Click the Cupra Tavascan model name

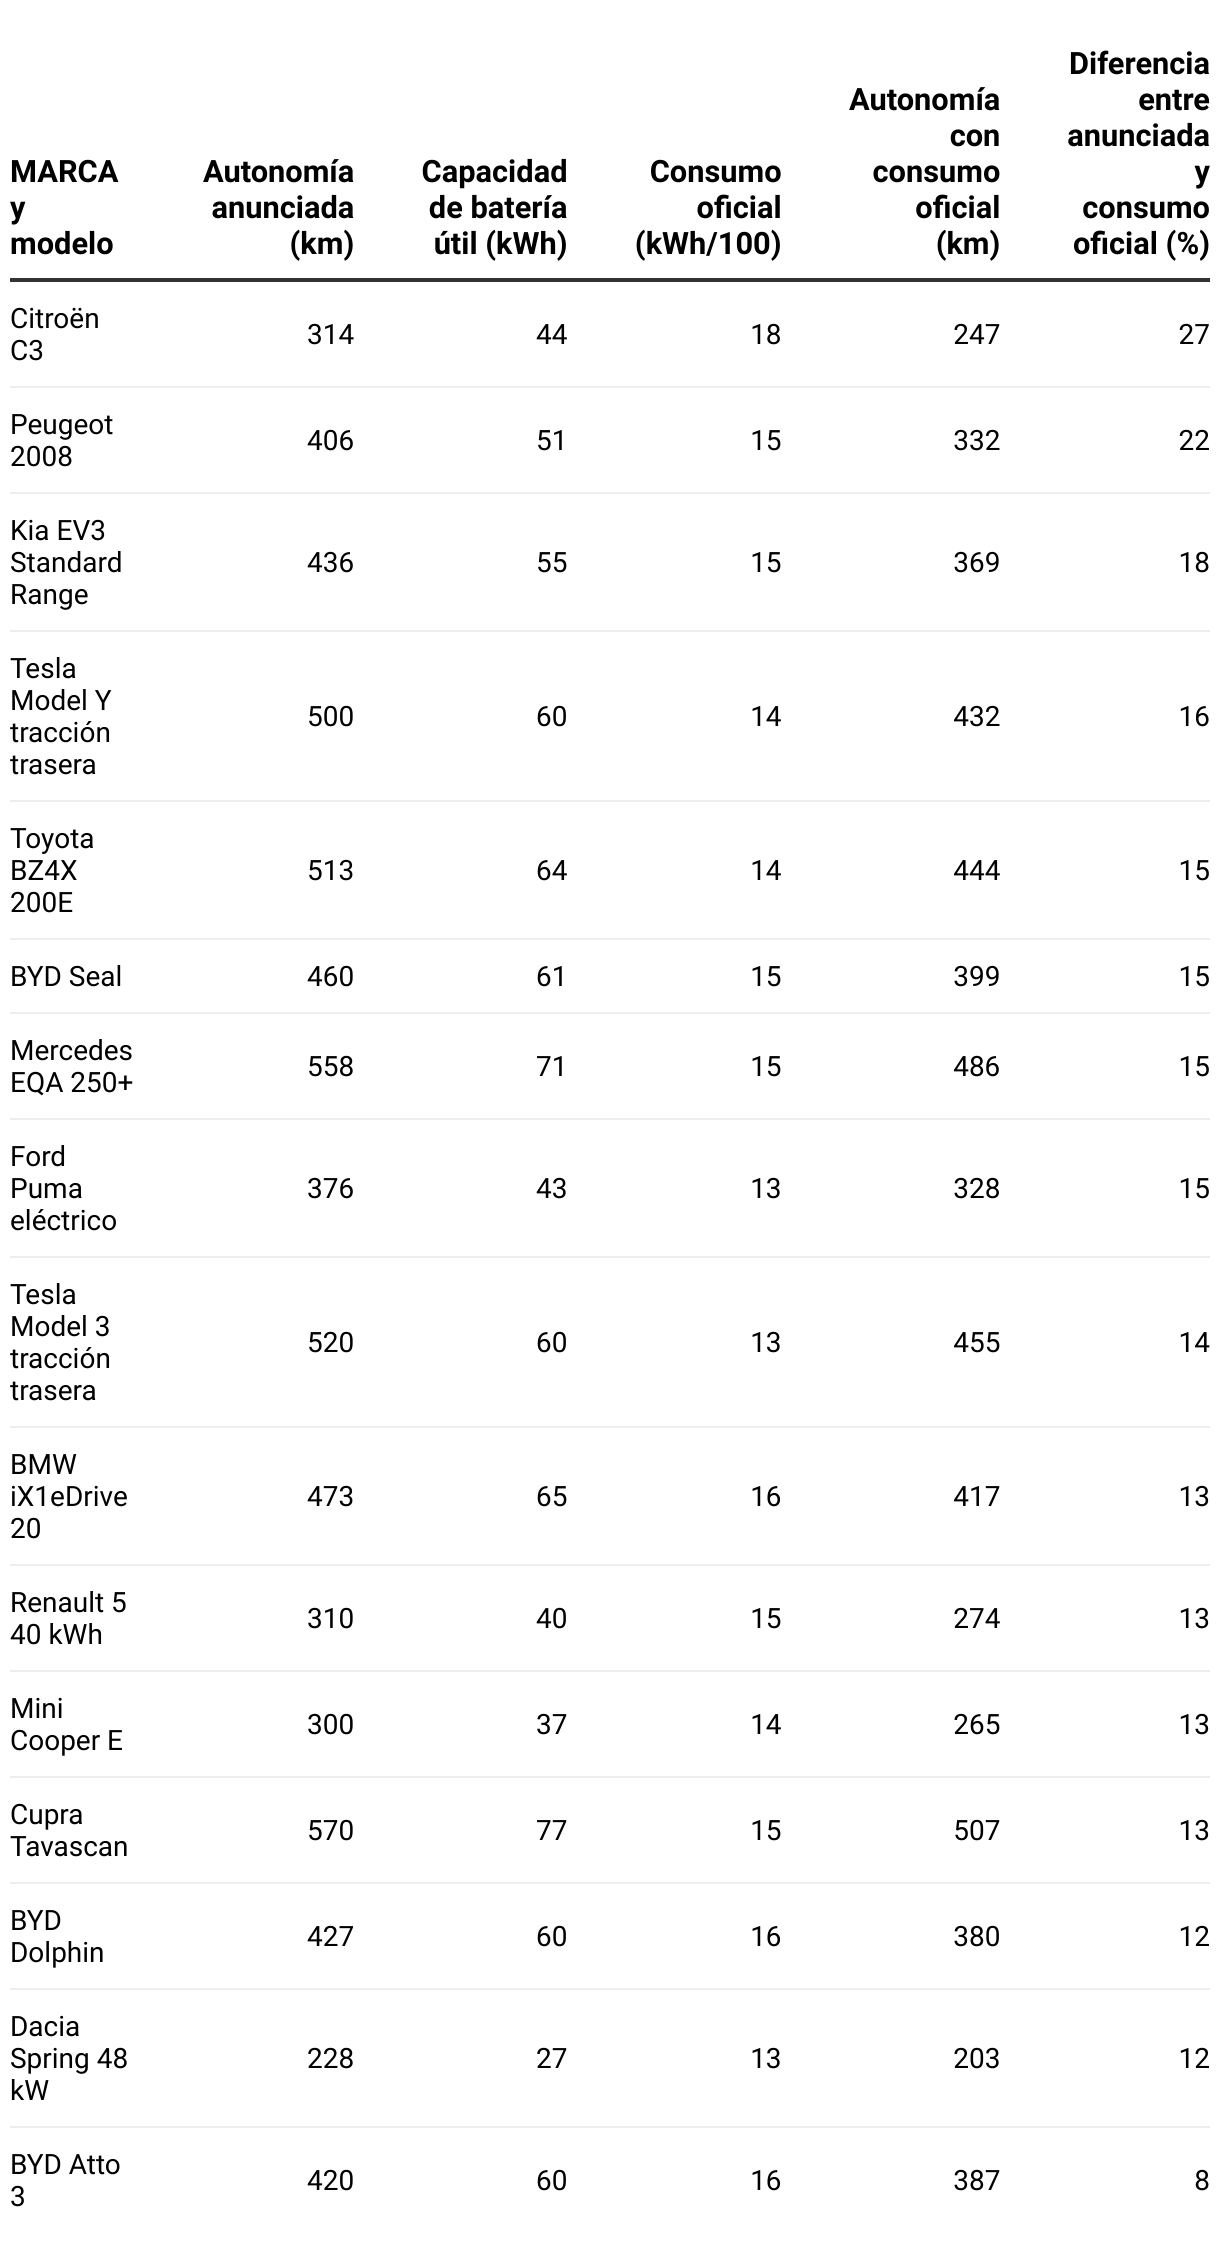click(x=69, y=1830)
